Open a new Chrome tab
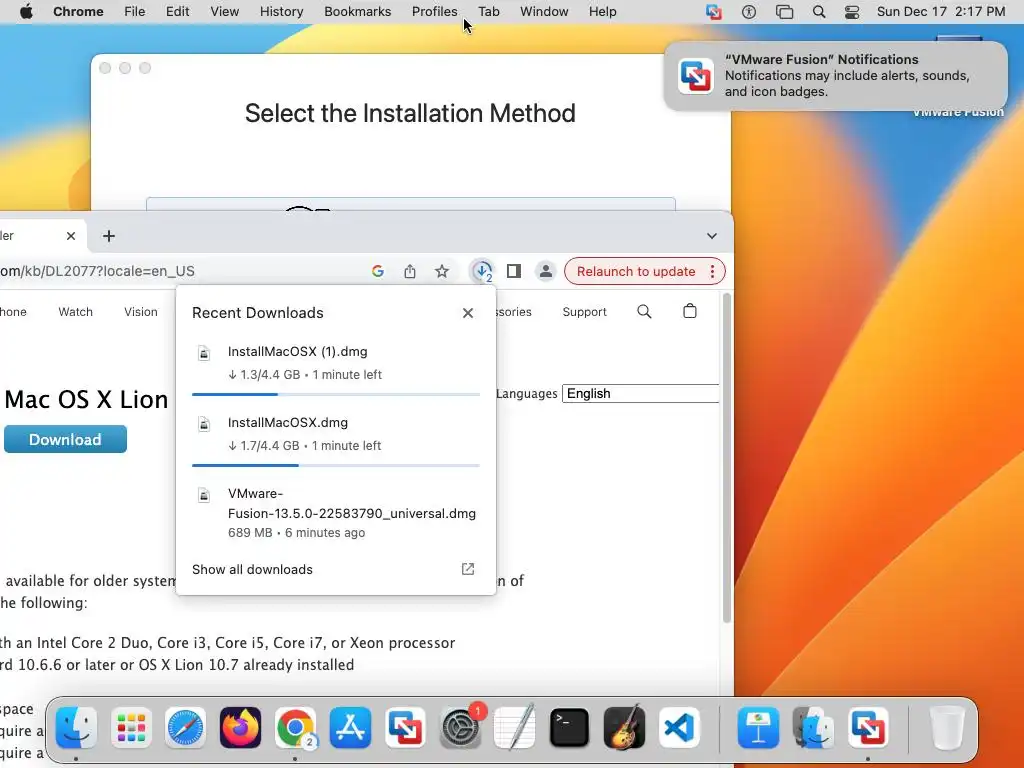This screenshot has height=768, width=1024. pos(109,236)
